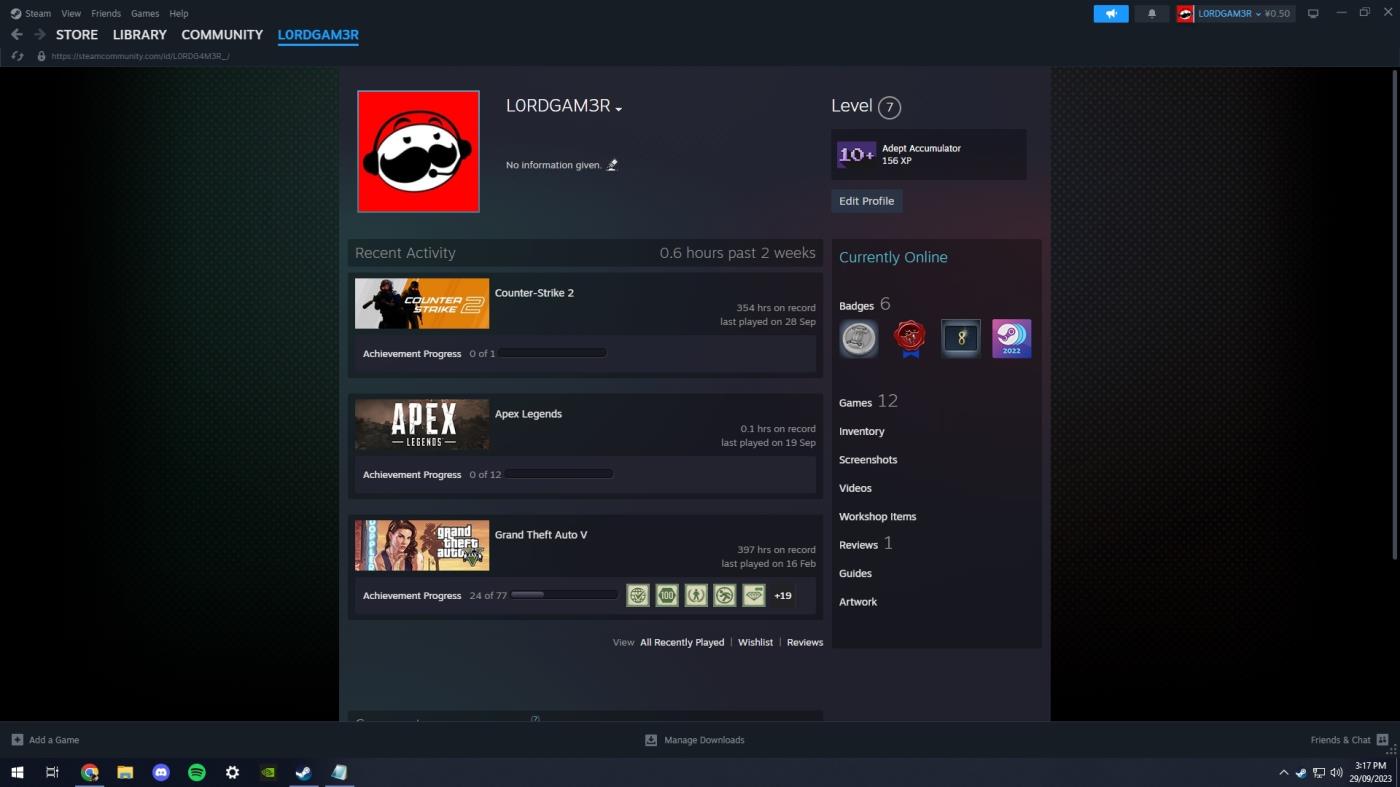Screen dimensions: 1400x787
Task: Select the L0RDGAM3R profile tab
Action: coord(318,35)
